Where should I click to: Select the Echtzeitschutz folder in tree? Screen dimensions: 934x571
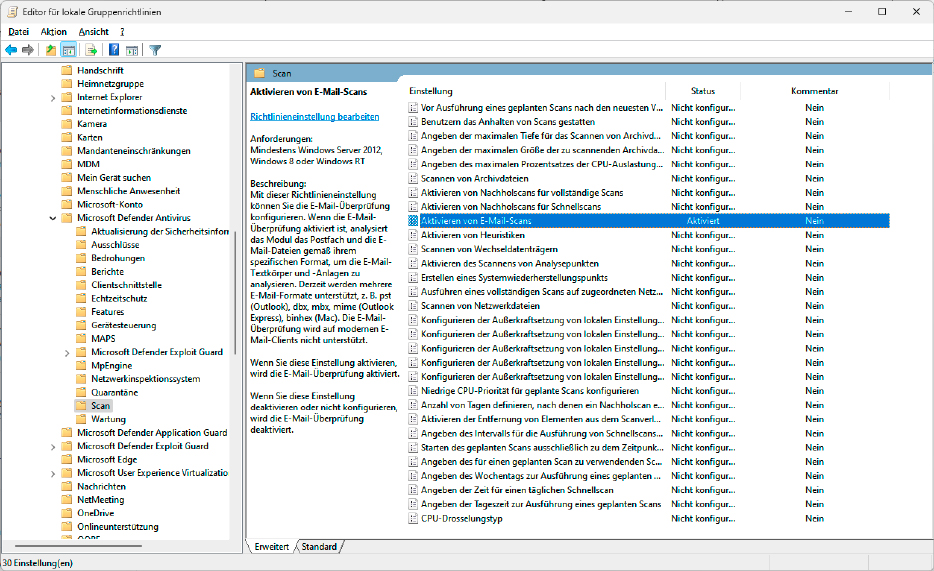click(x=118, y=298)
